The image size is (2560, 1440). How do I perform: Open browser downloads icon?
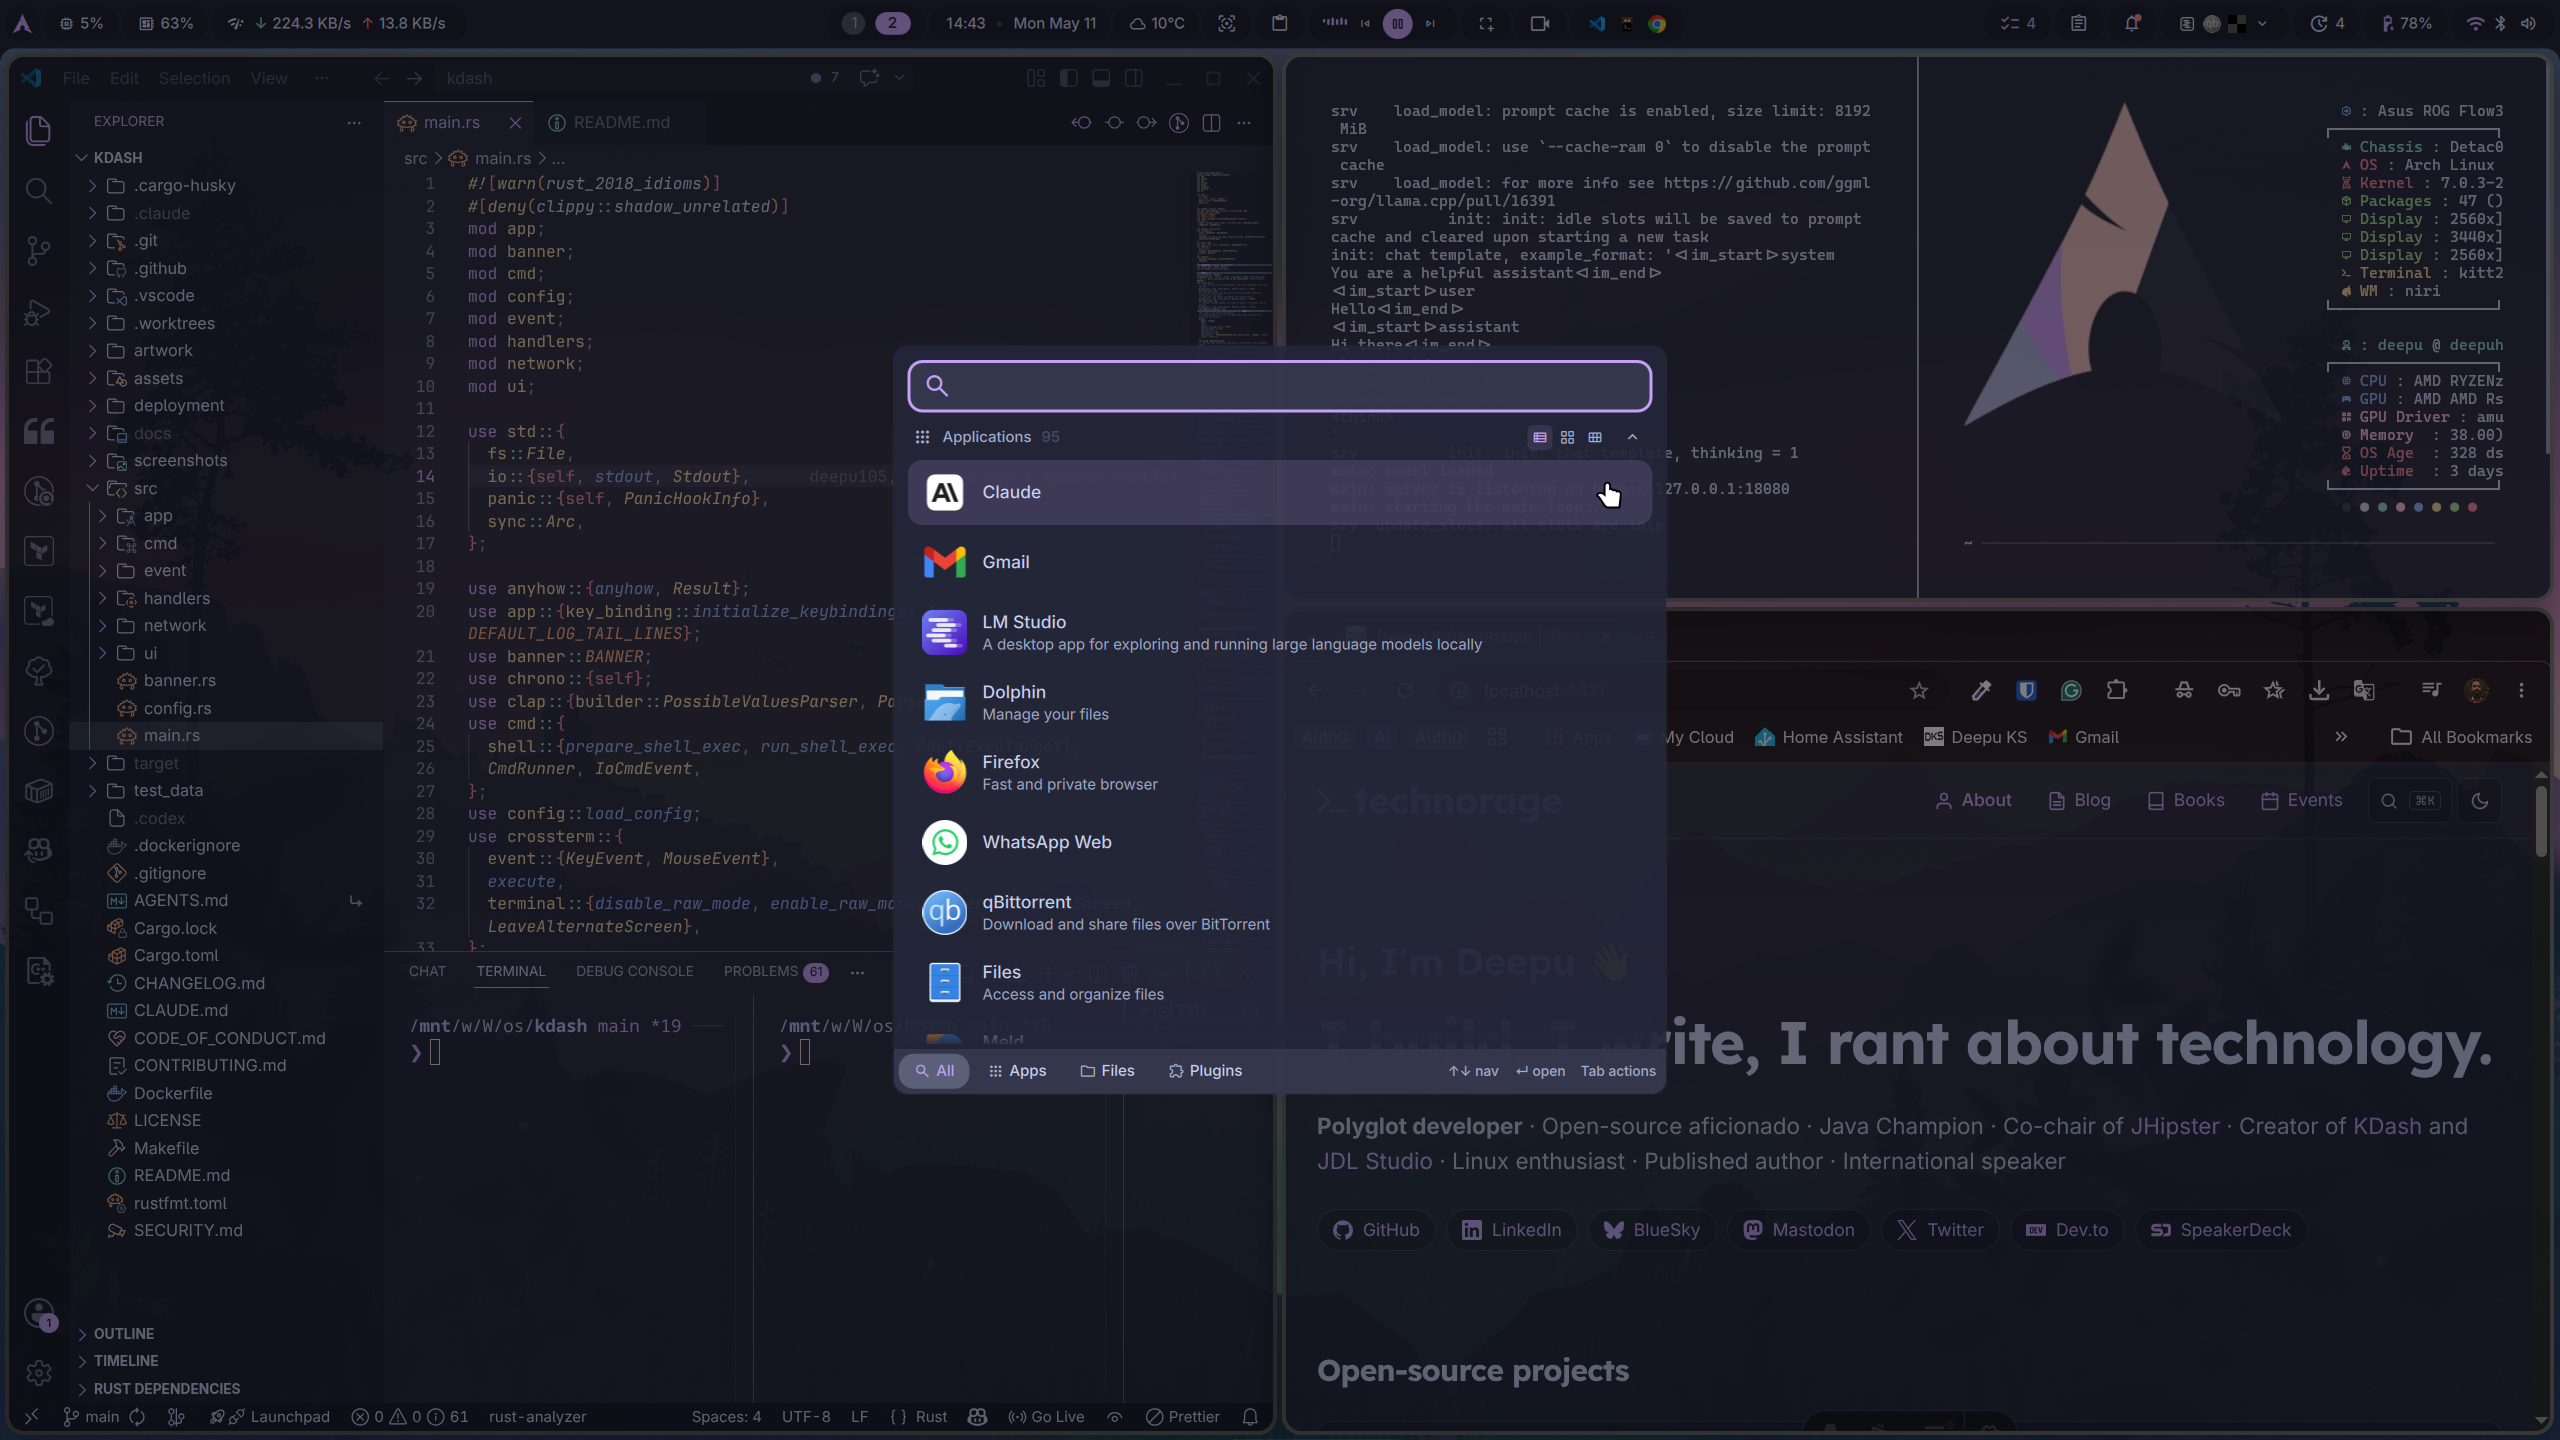(2319, 691)
